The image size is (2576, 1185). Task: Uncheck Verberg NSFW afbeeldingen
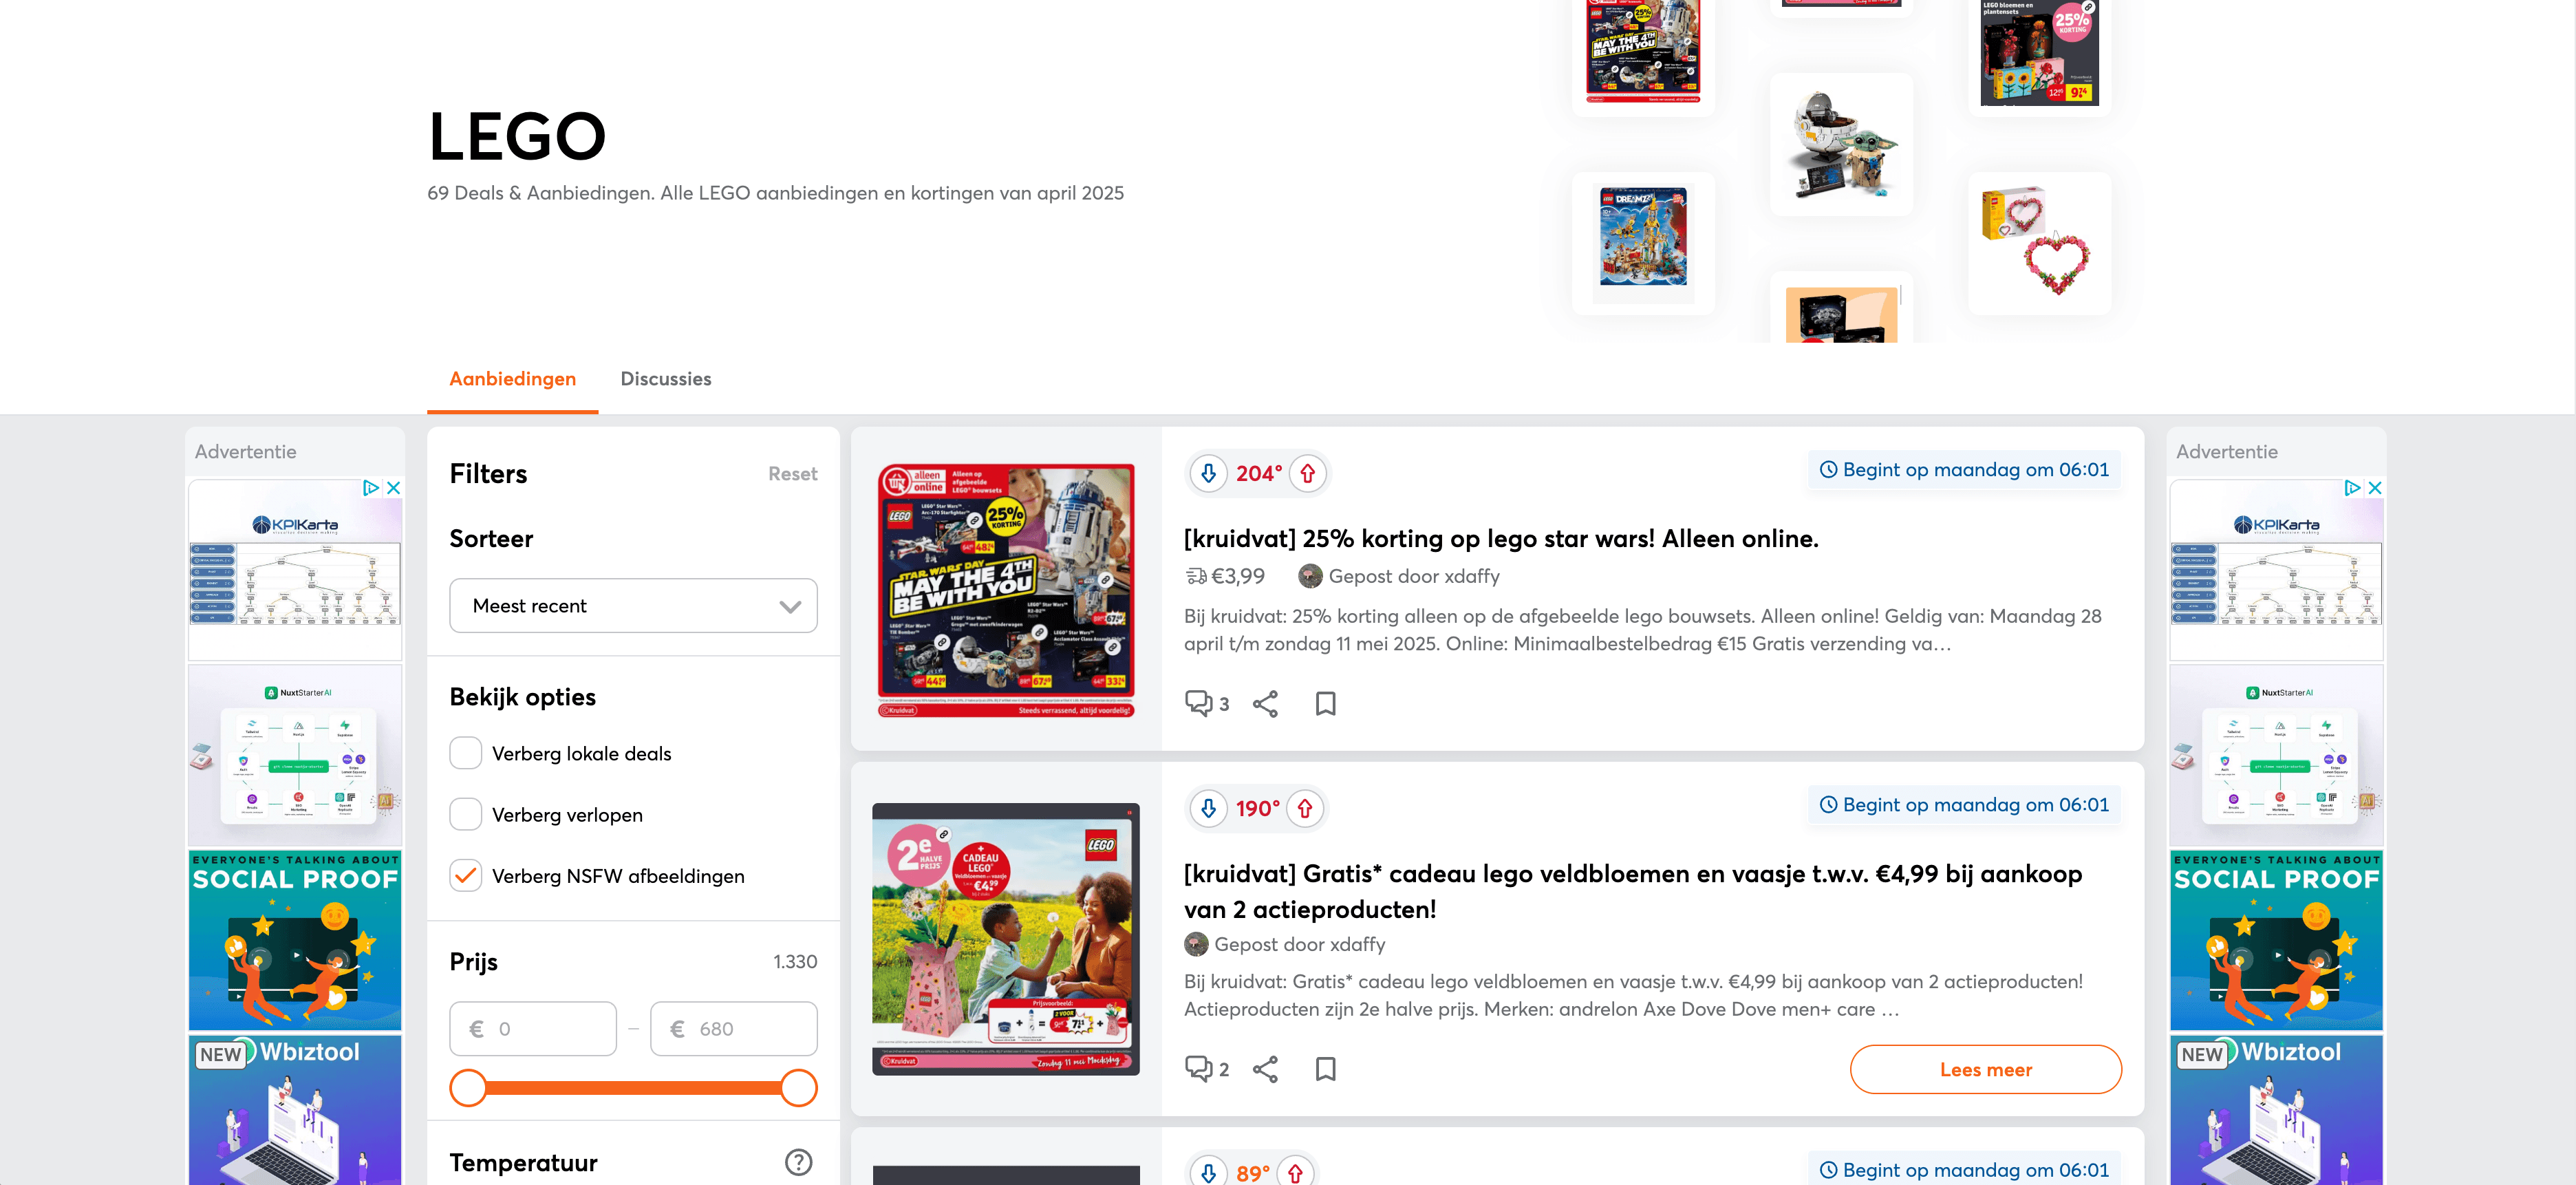click(x=466, y=875)
